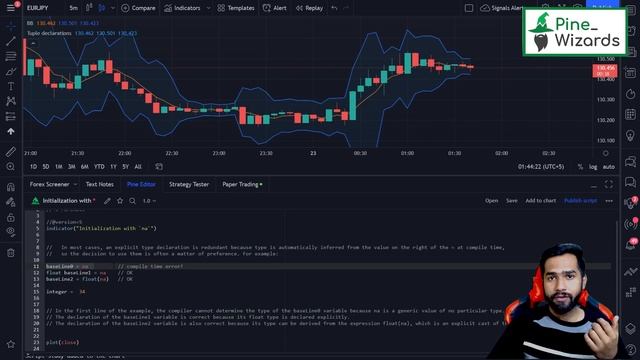Open the Signals Alert layout menu
Image resolution: width=640 pixels, height=360 pixels.
click(501, 8)
